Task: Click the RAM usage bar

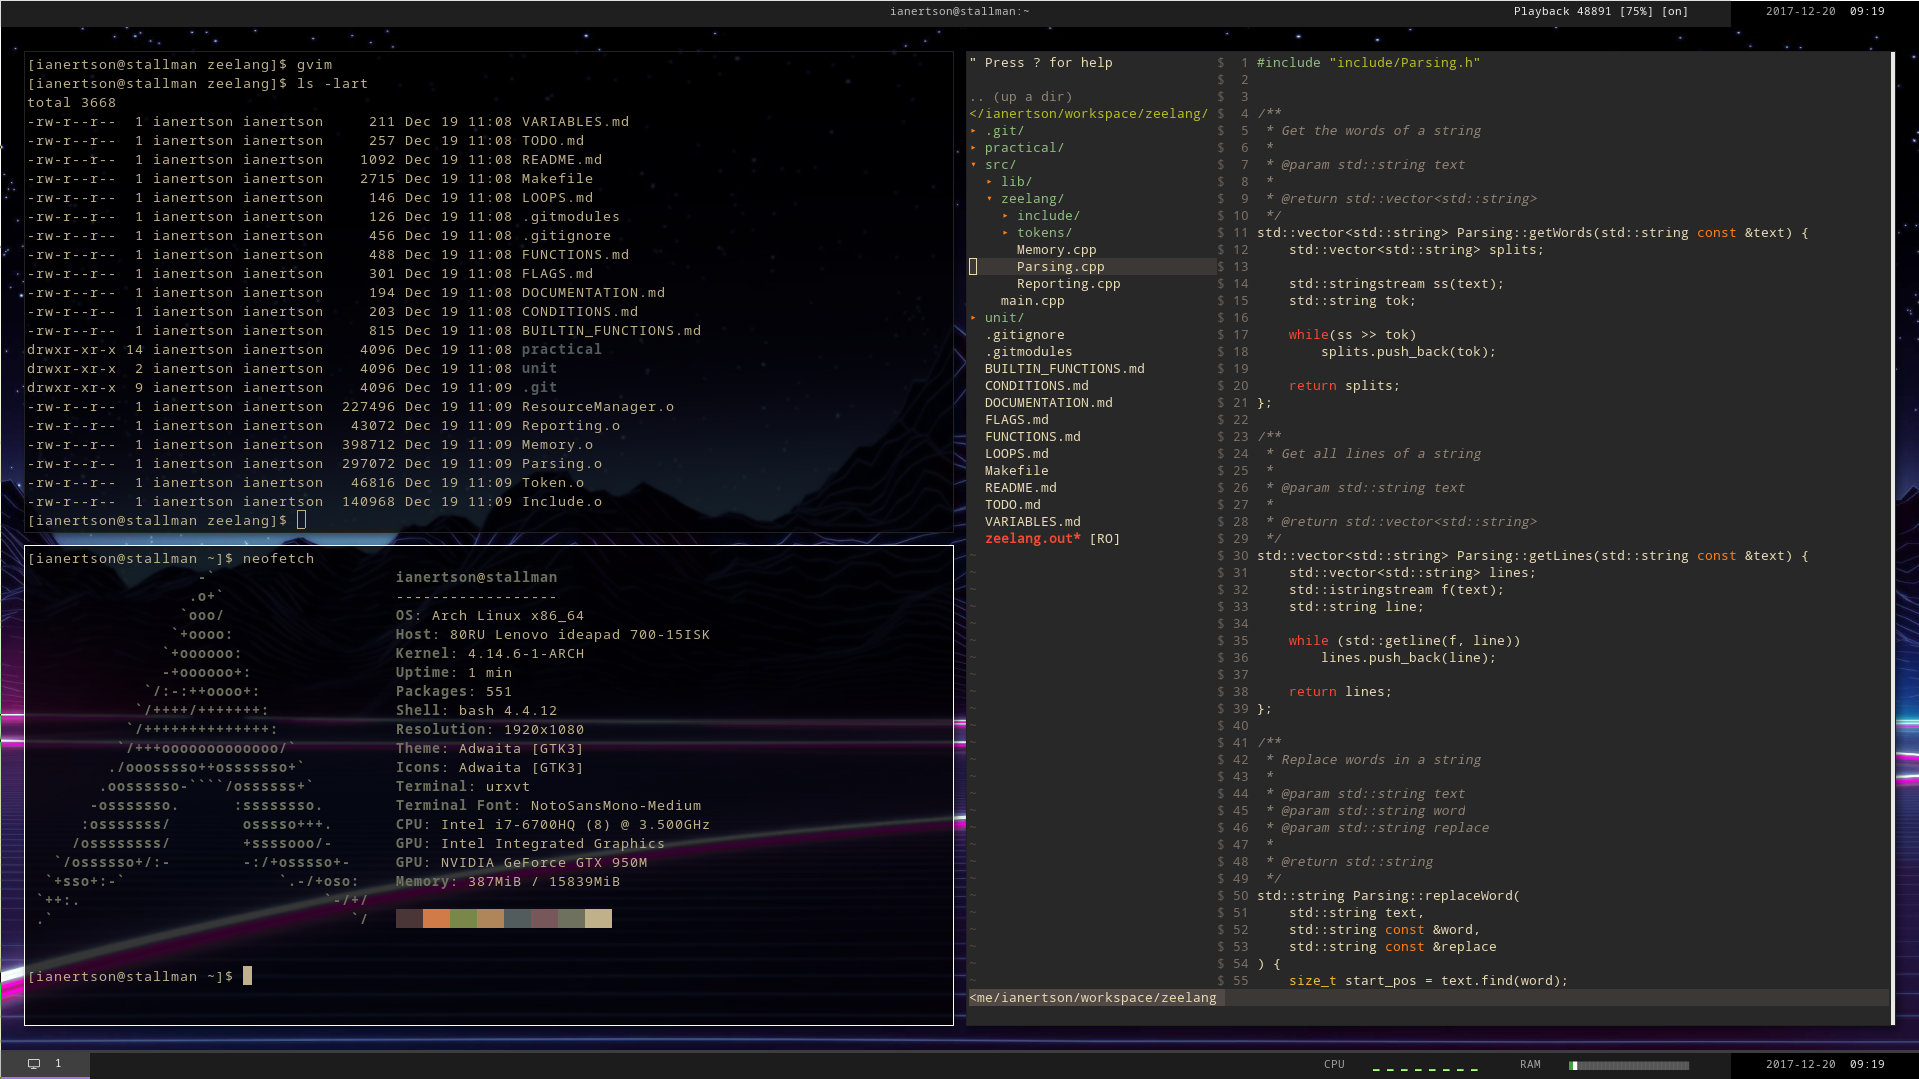Action: (1629, 1066)
